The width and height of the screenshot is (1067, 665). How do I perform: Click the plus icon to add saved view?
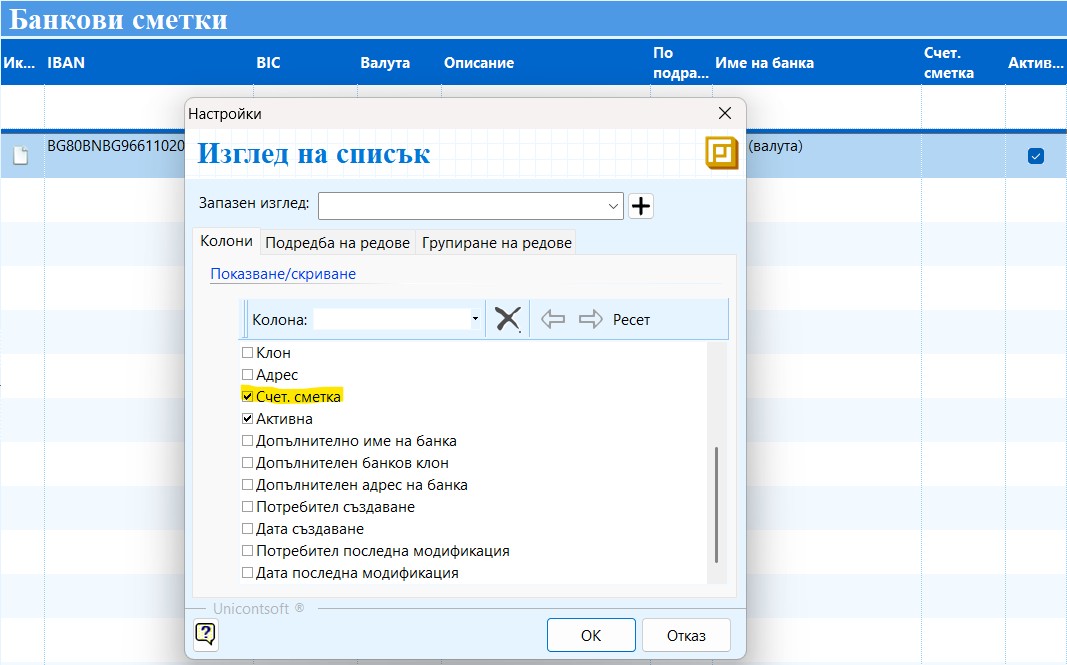640,206
